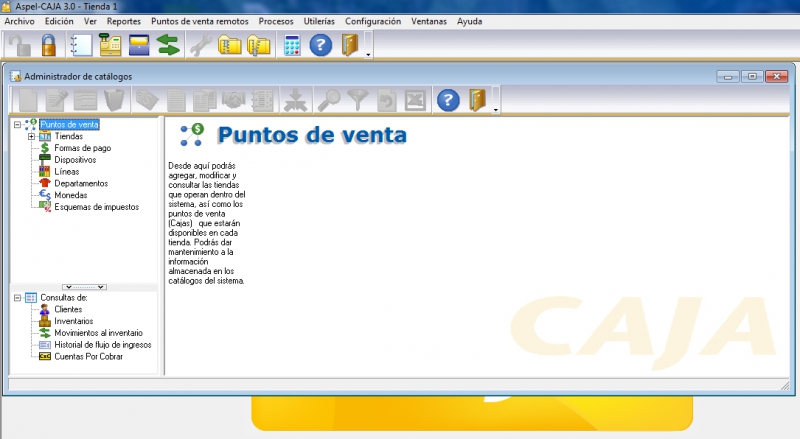Click the Excel export icon
800x439 pixels.
(x=415, y=100)
